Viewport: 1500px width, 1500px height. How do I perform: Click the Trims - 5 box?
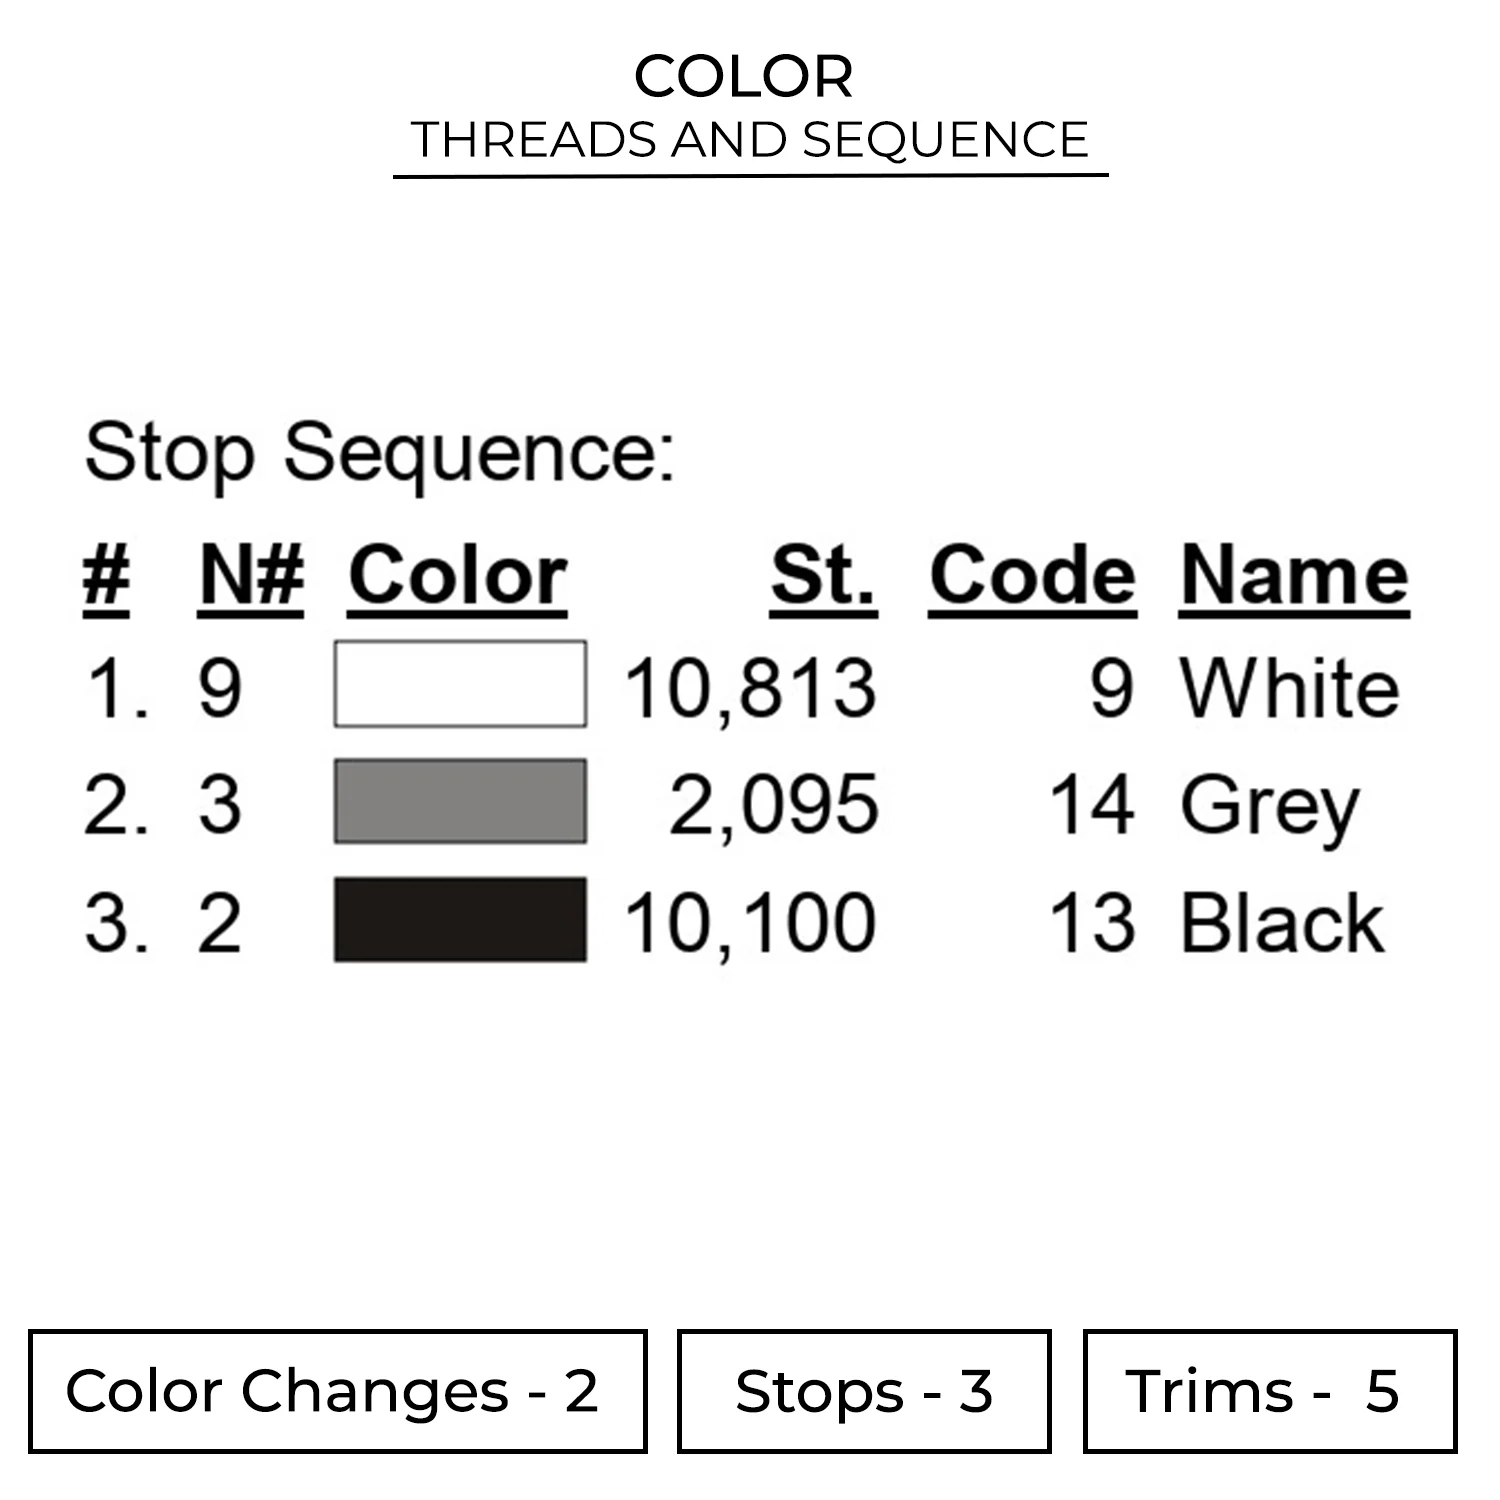(1270, 1391)
